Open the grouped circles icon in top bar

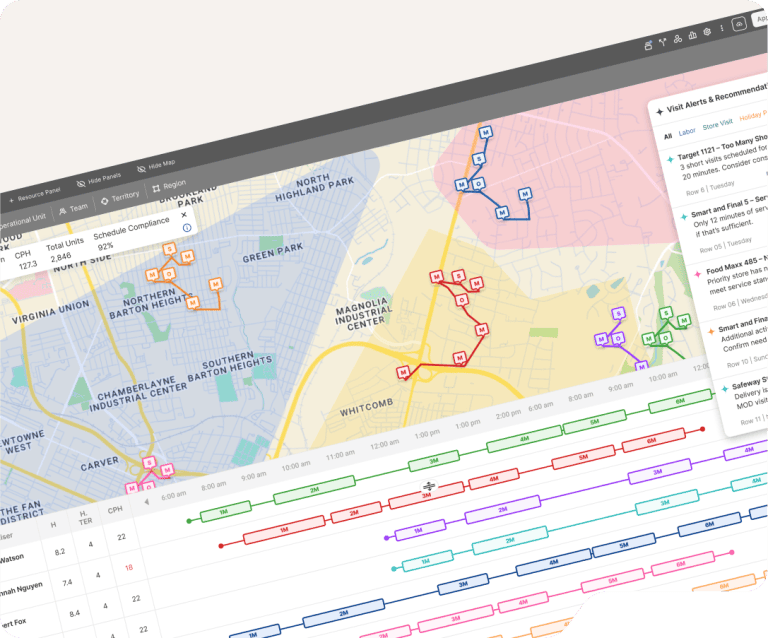click(x=677, y=39)
